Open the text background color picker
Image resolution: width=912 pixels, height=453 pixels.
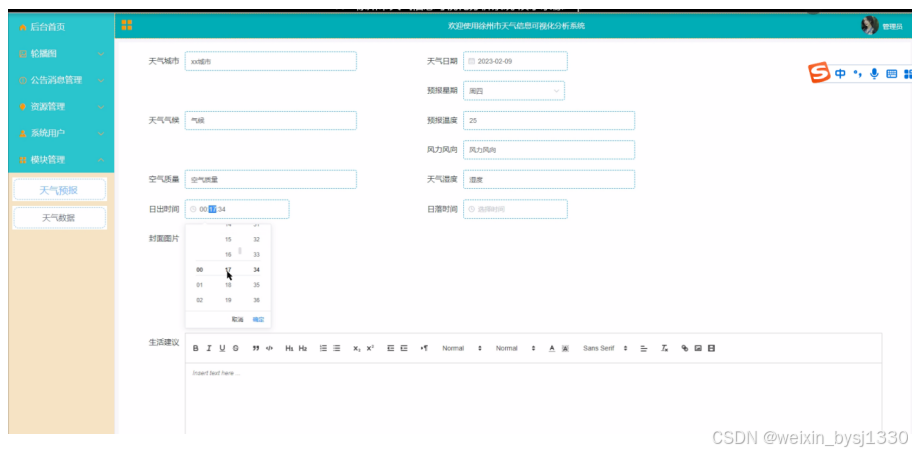(x=565, y=348)
